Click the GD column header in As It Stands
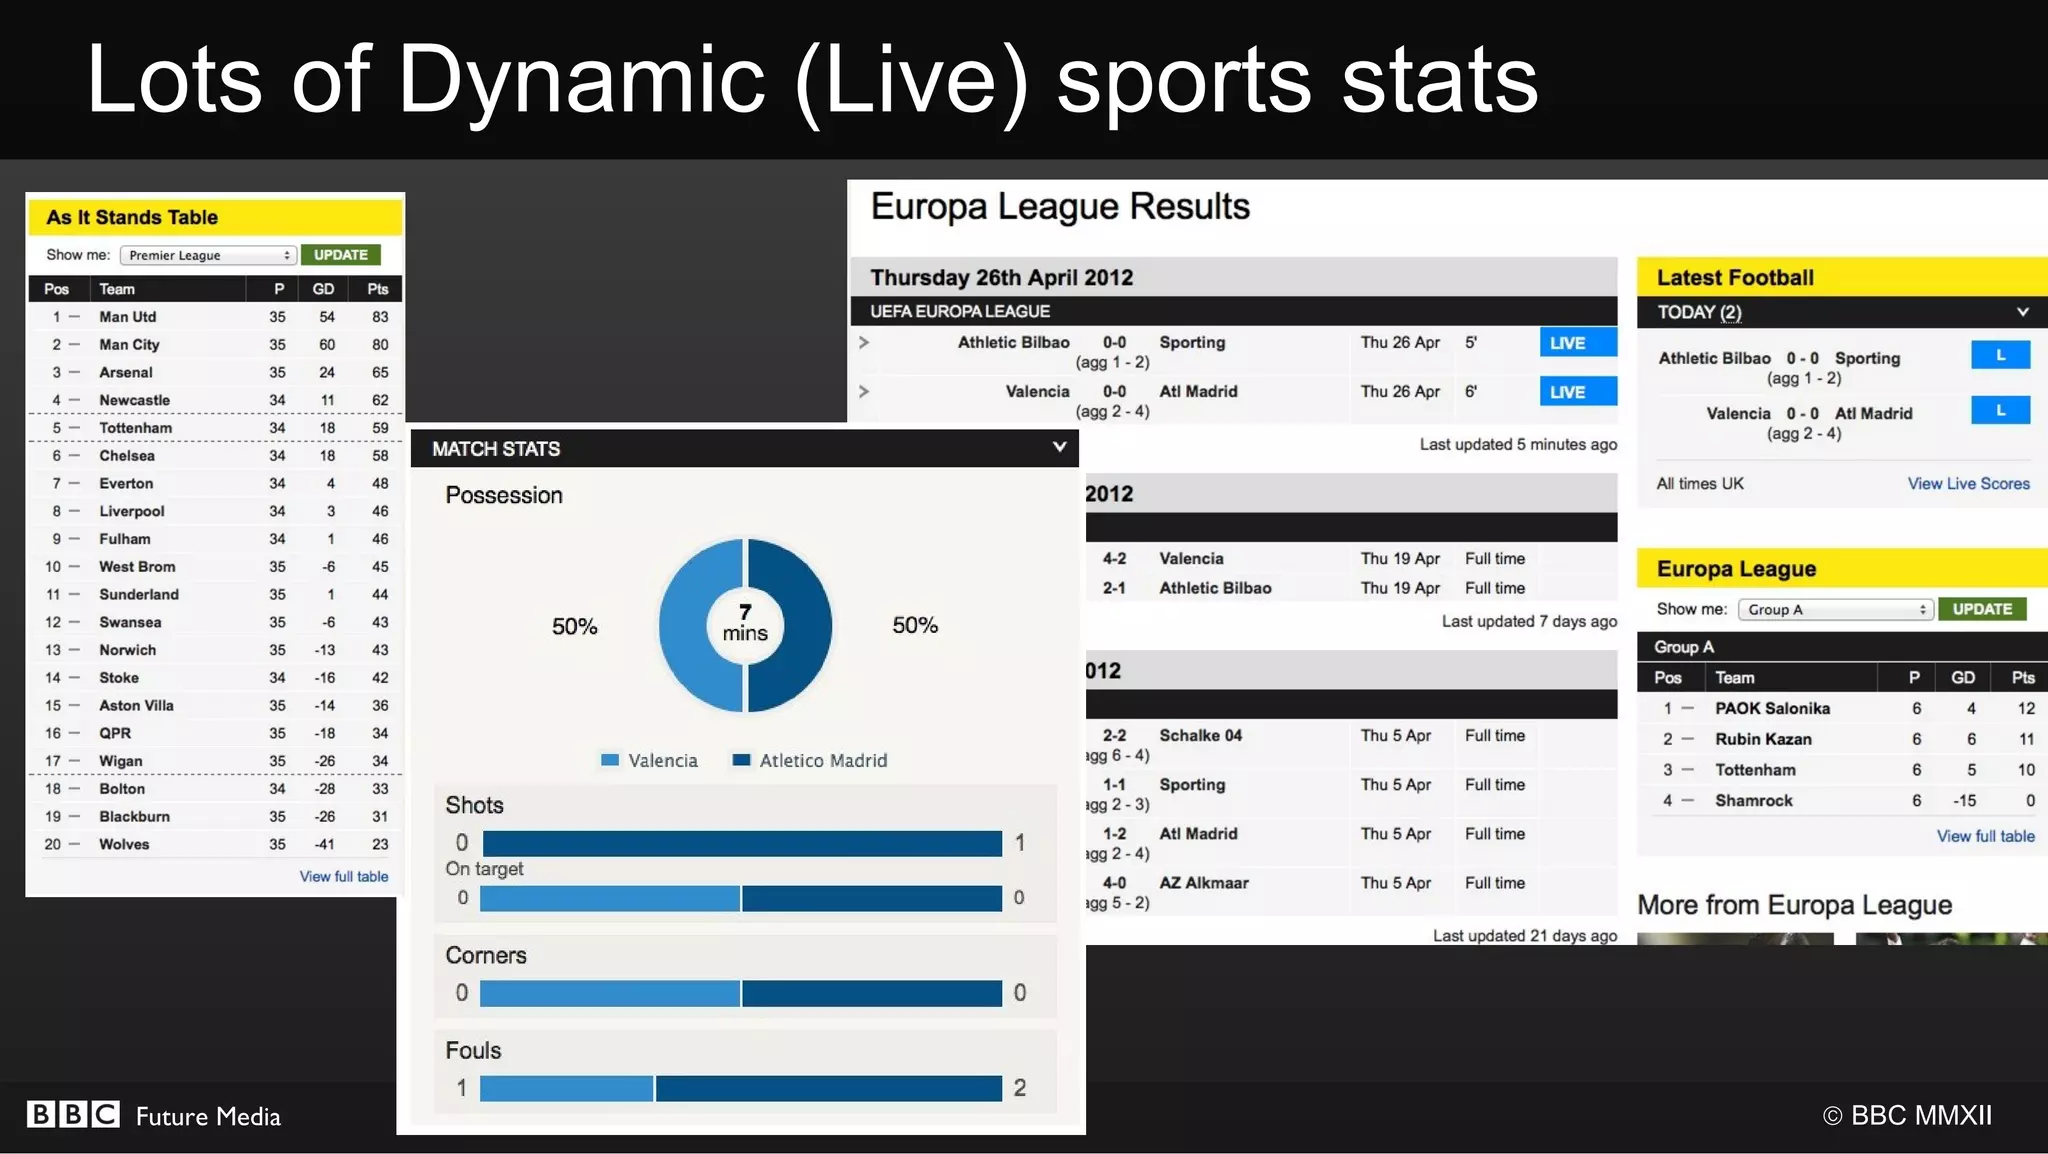This screenshot has width=2048, height=1154. pyautogui.click(x=323, y=289)
